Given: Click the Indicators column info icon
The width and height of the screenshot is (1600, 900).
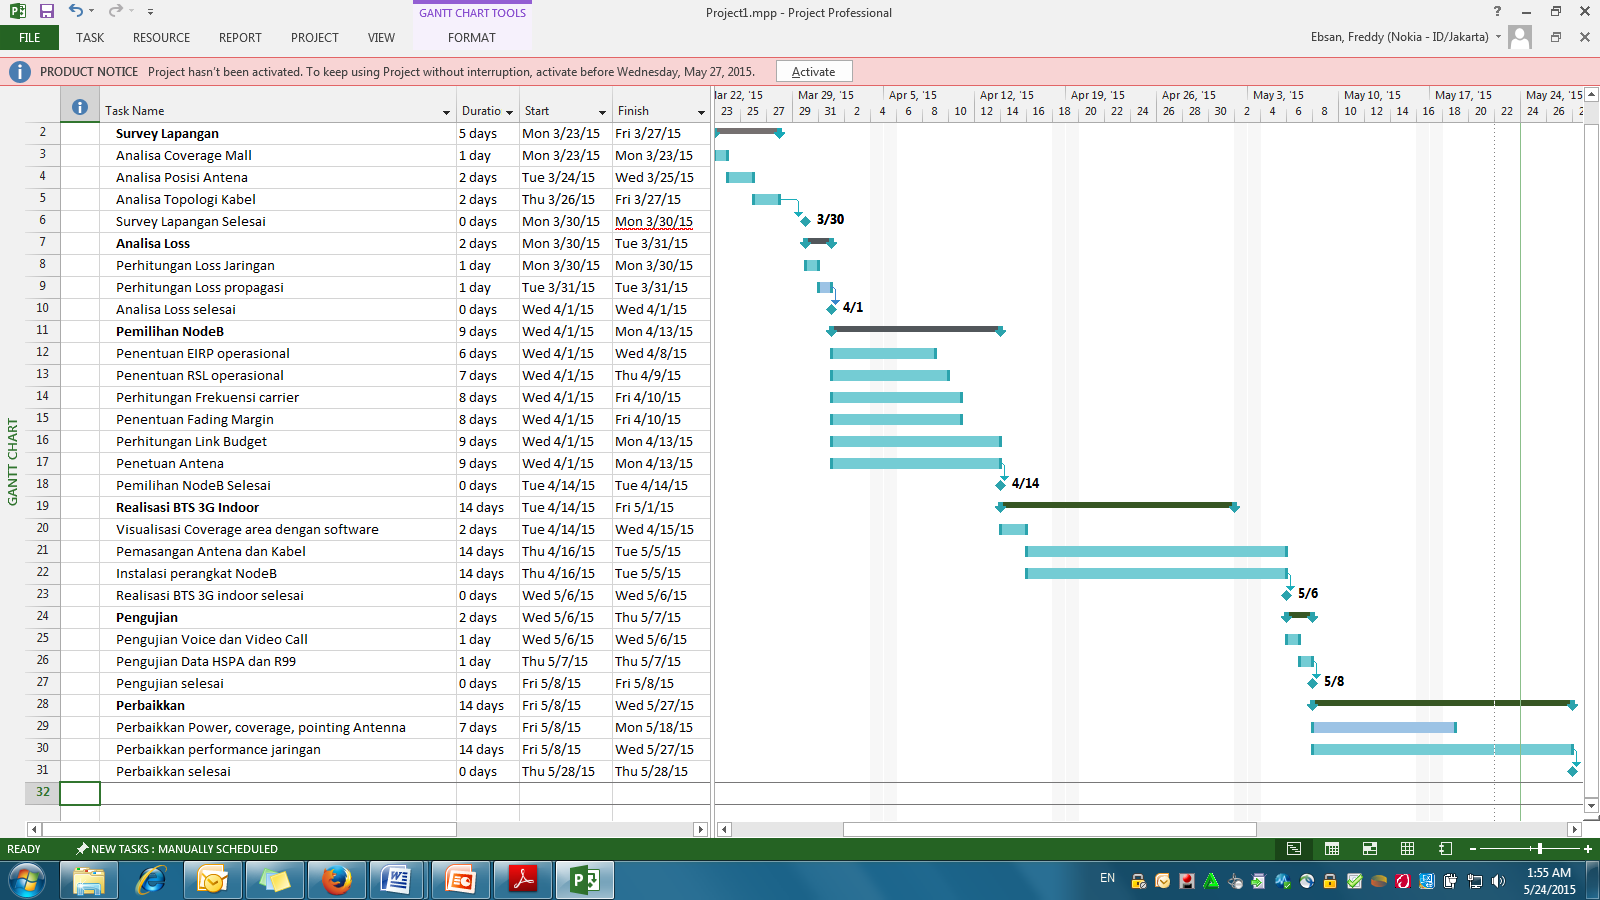Looking at the screenshot, I should [x=80, y=107].
